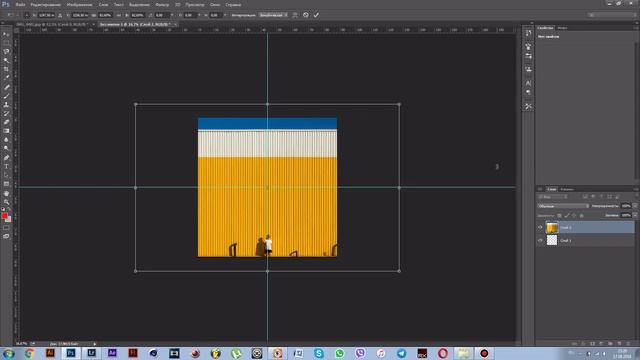Viewport: 640px width, 360px height.
Task: Select the Healing Brush tool
Action: click(x=6, y=87)
